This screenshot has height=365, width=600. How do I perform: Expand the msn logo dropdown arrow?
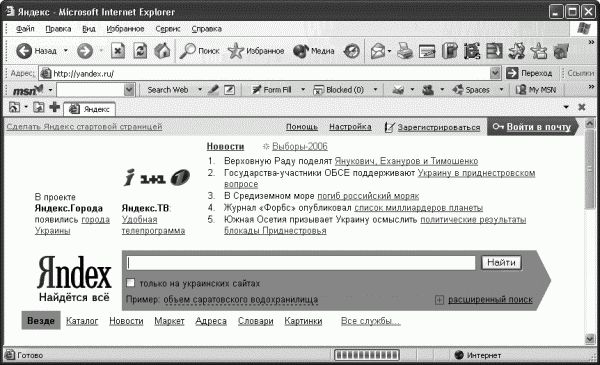pyautogui.click(x=50, y=90)
